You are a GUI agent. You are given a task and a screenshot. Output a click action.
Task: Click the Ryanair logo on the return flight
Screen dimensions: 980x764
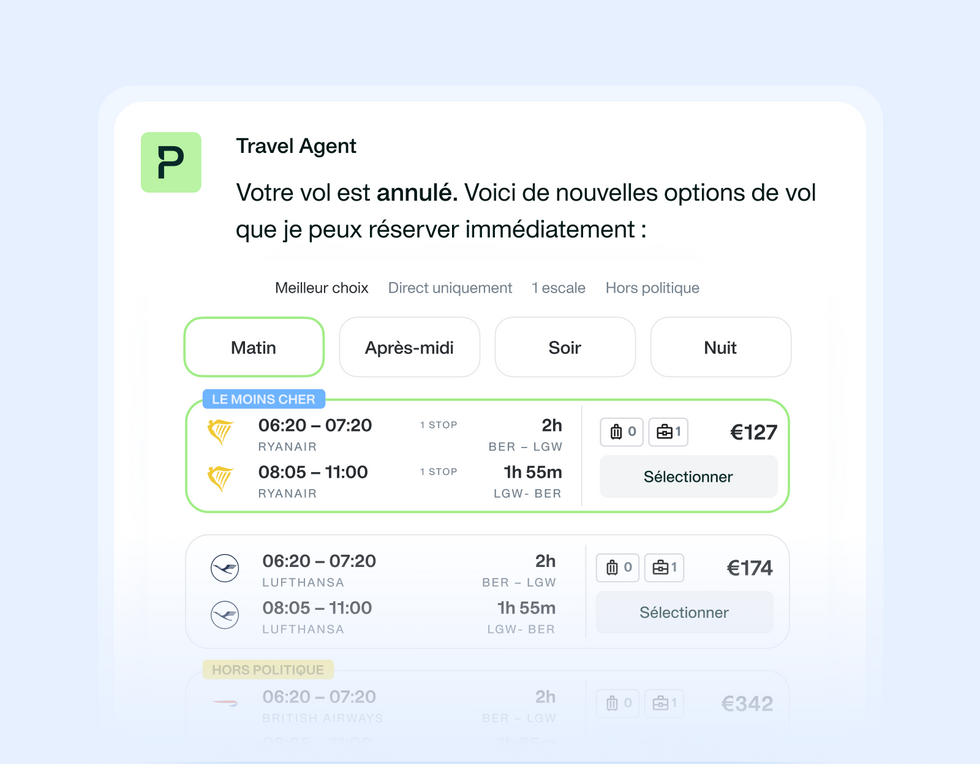pos(222,478)
